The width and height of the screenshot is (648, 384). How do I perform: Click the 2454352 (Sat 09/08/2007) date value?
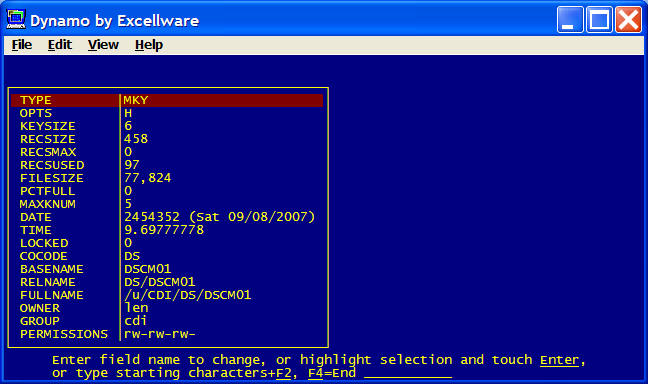click(219, 217)
